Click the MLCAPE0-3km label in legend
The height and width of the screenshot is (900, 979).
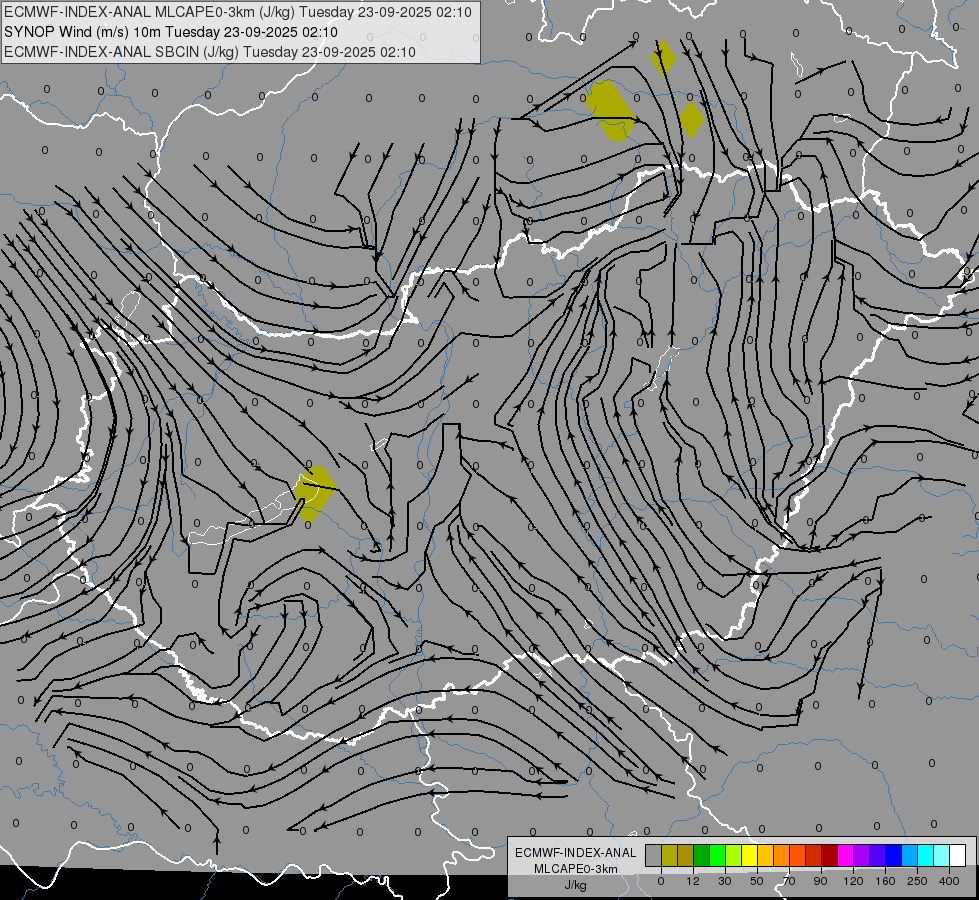tap(576, 869)
